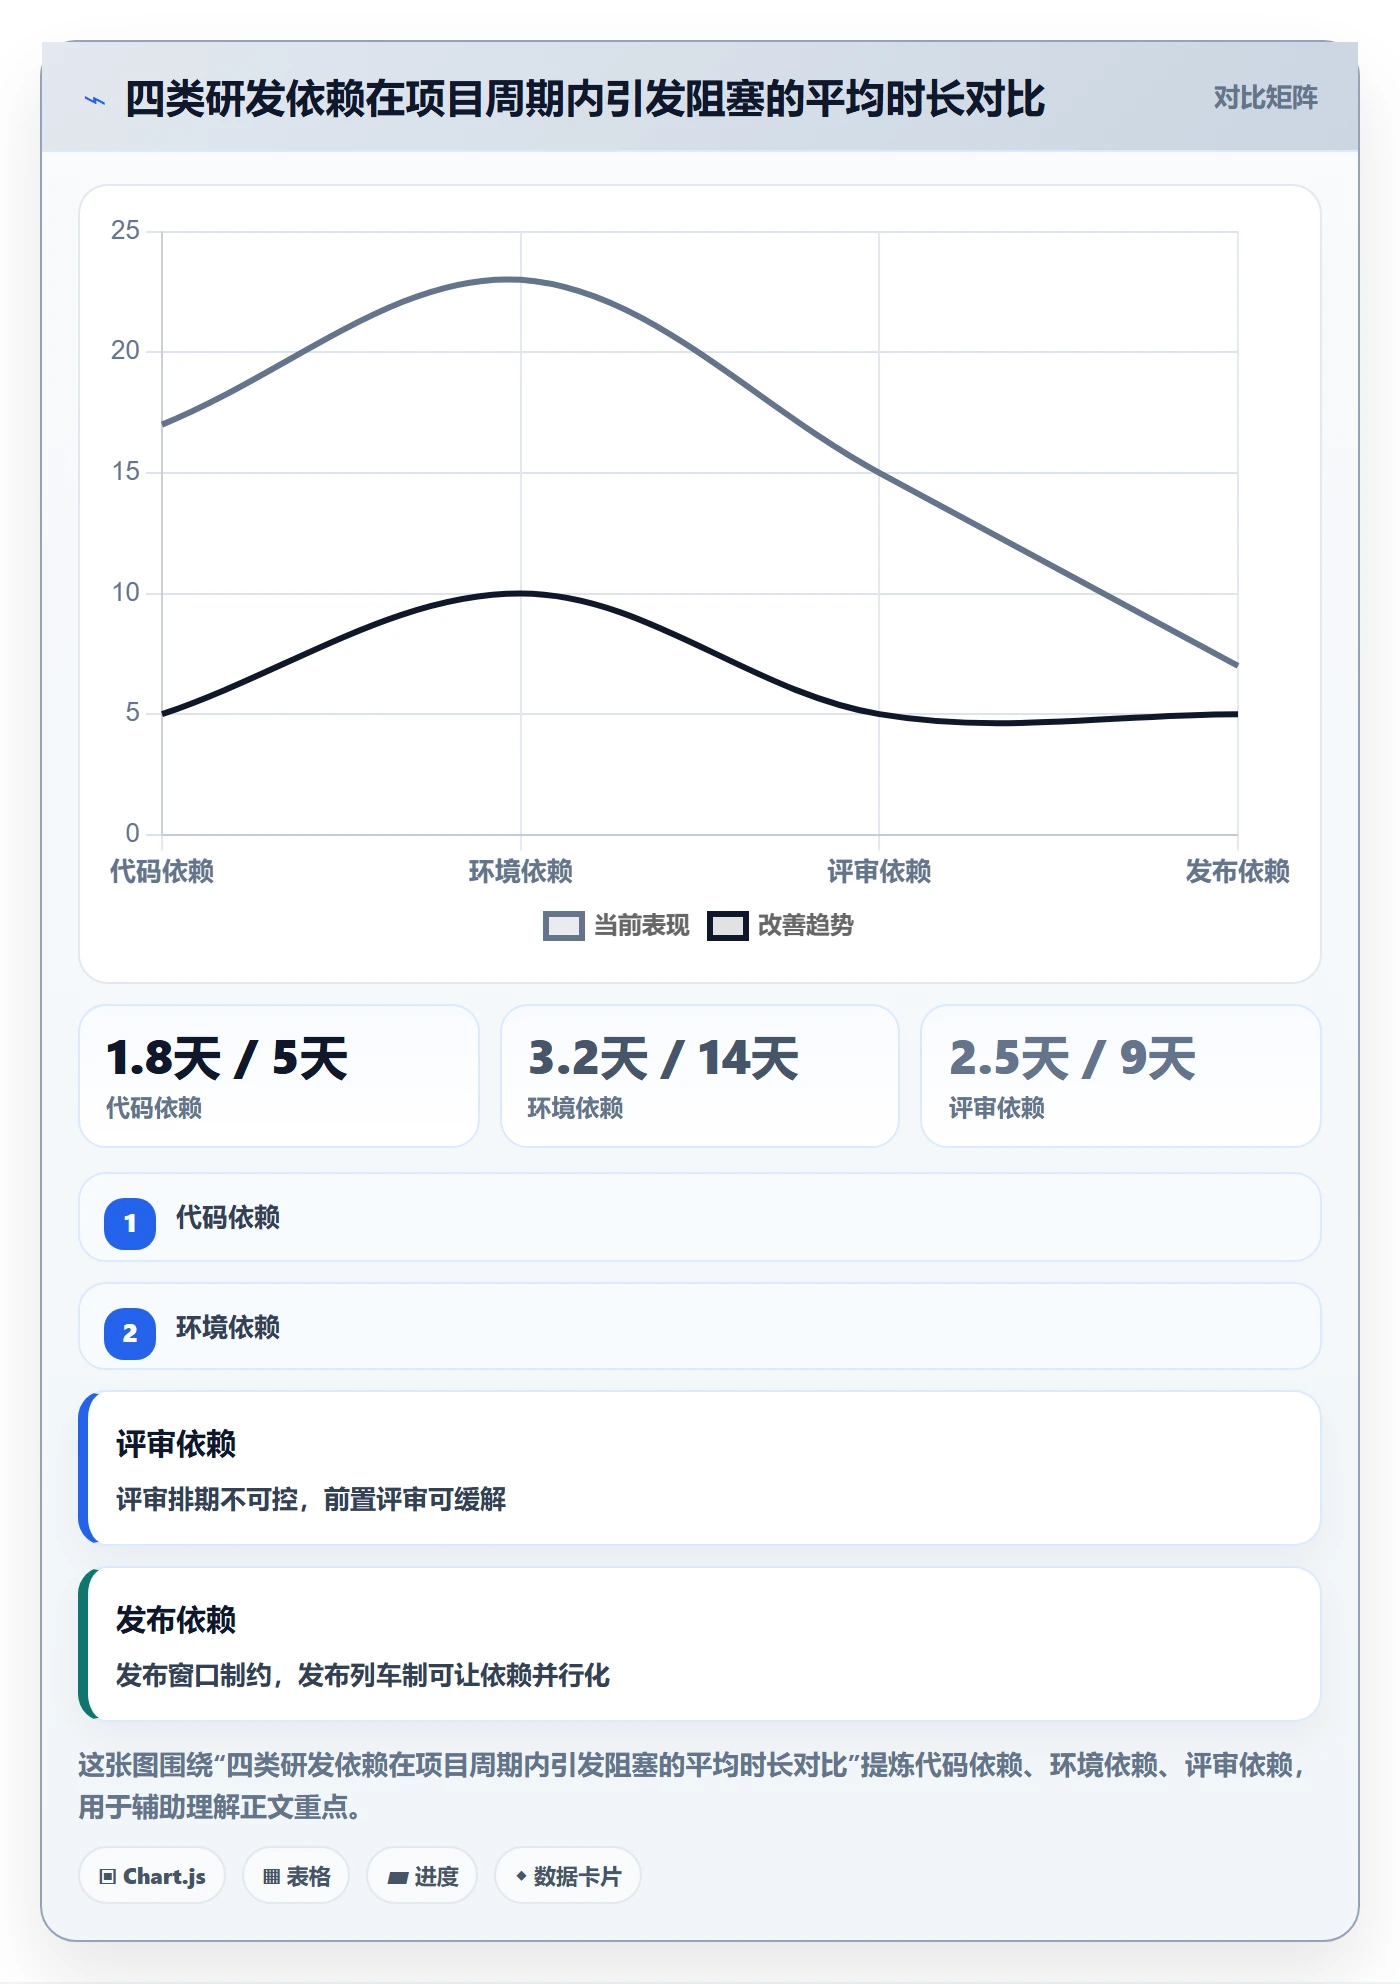This screenshot has height=1984, width=1400.
Task: Click the chart title 四类研发依赖 heading
Action: pyautogui.click(x=585, y=99)
